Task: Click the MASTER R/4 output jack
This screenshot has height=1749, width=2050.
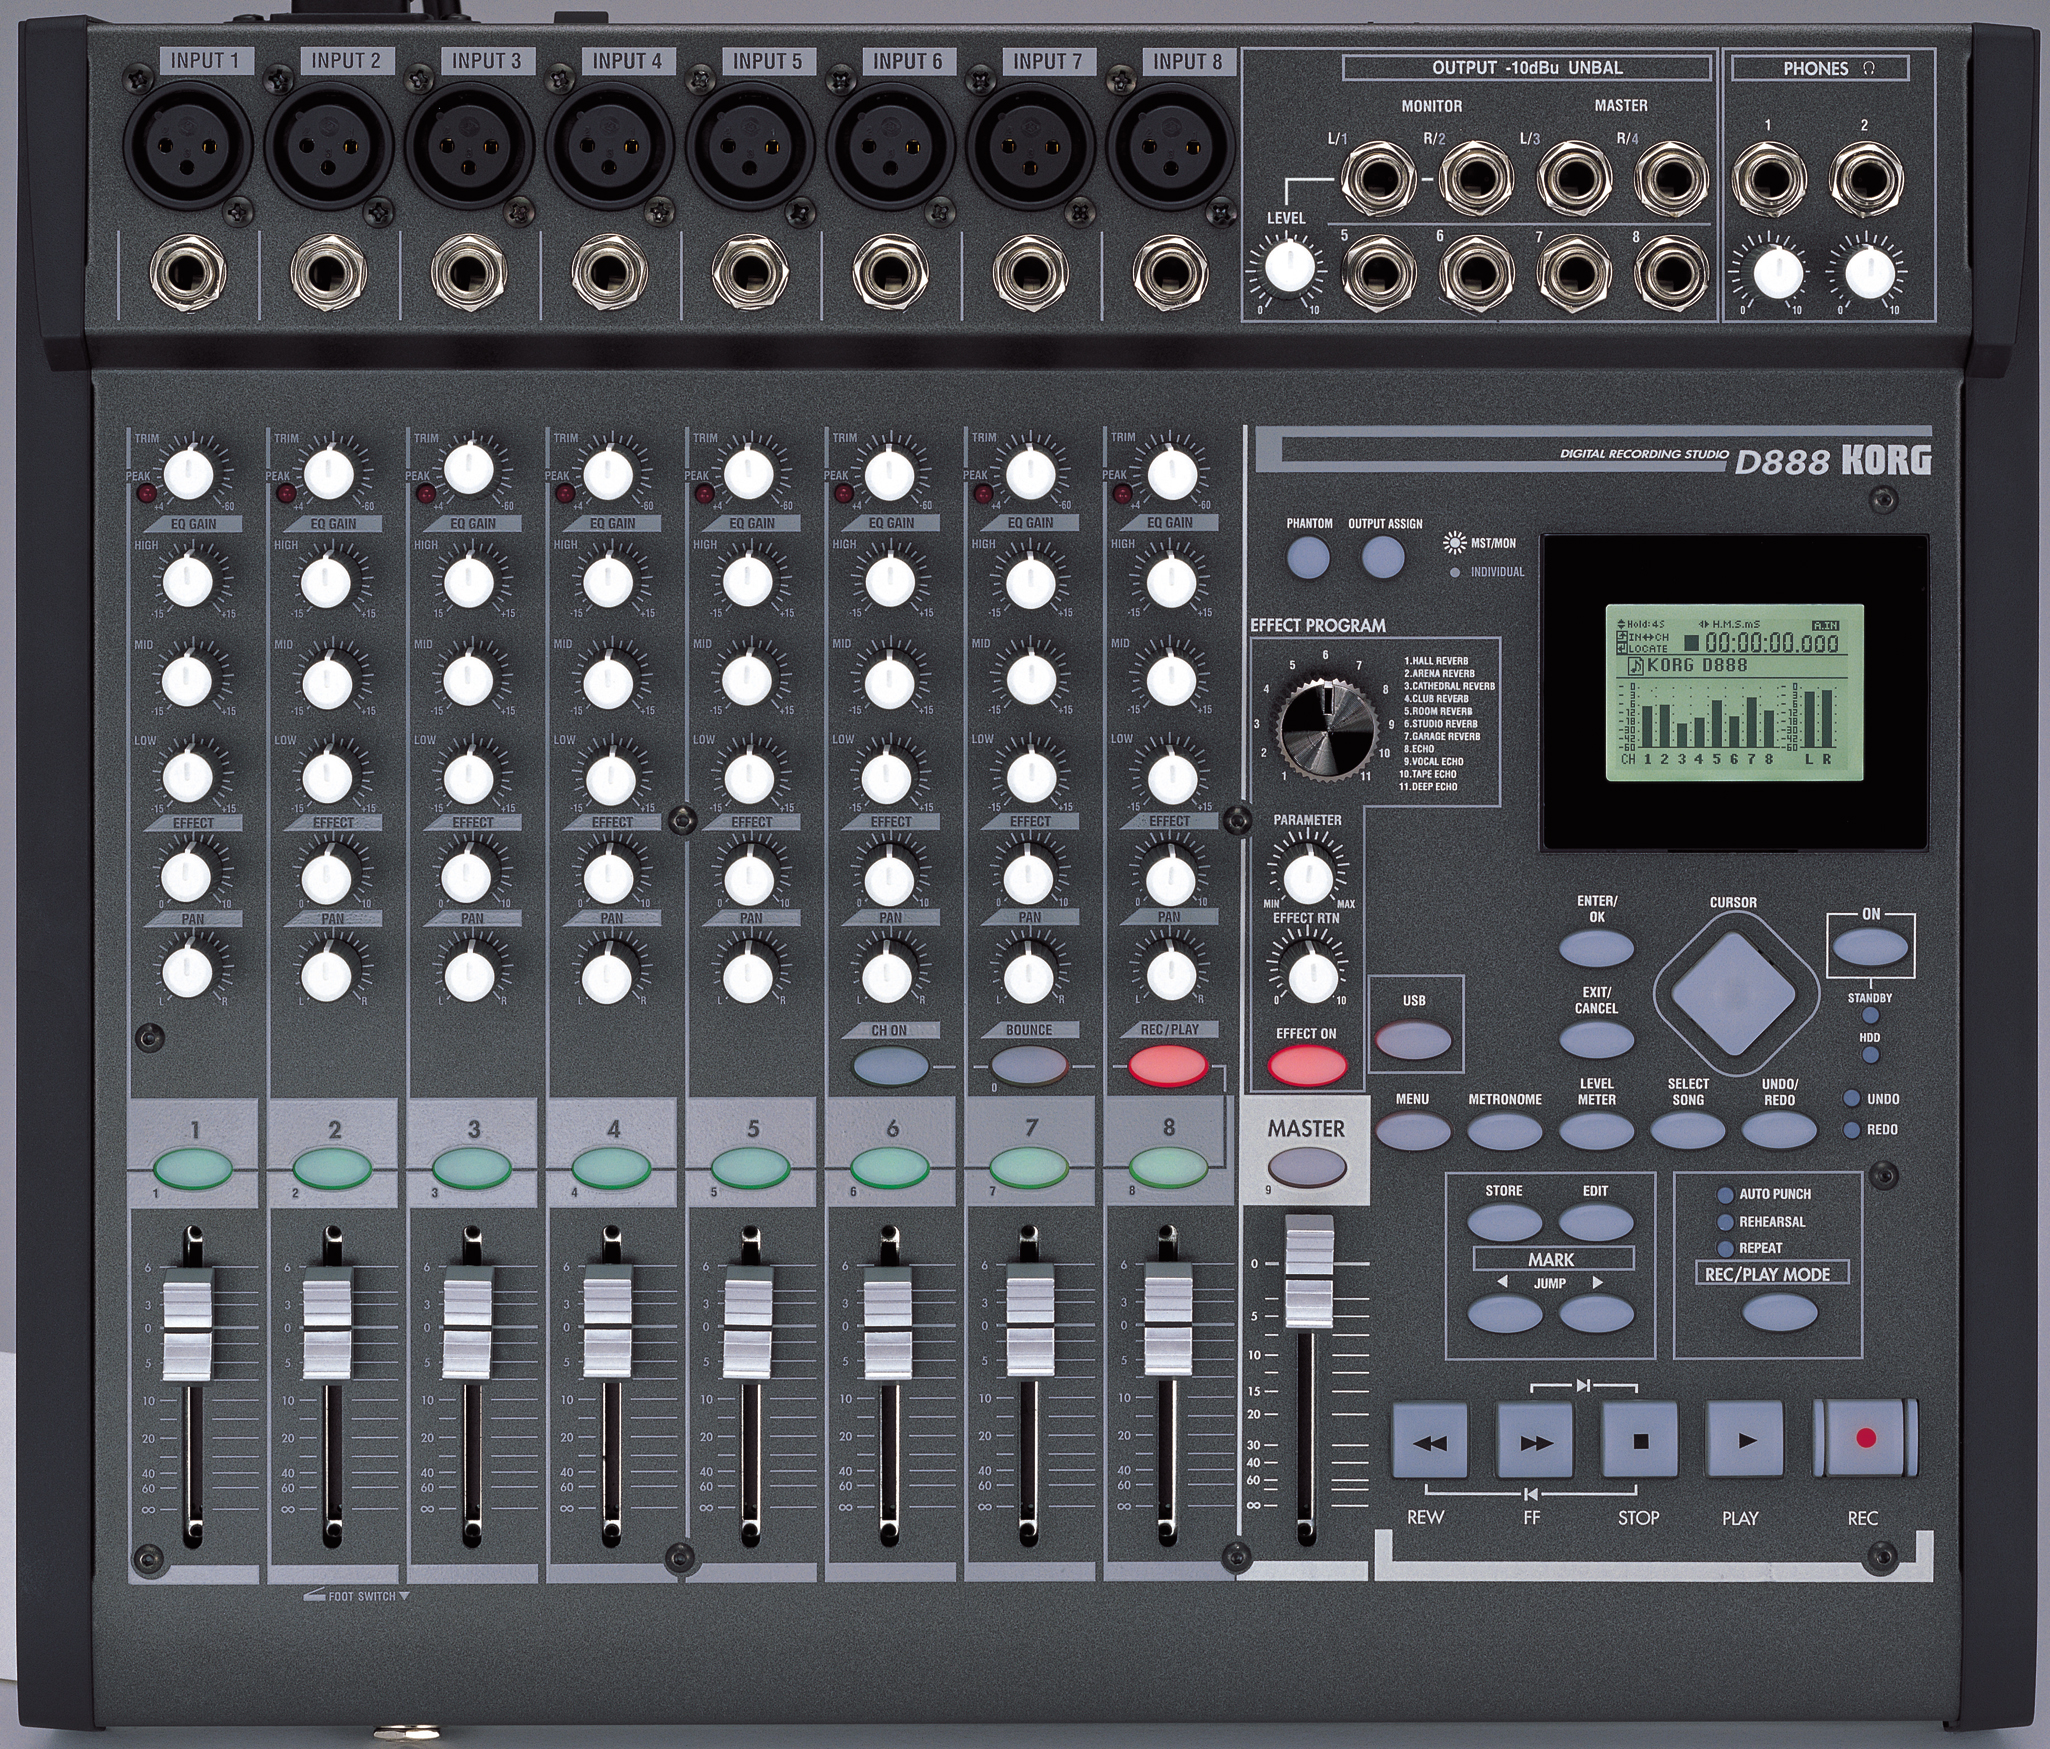Action: tap(1671, 181)
